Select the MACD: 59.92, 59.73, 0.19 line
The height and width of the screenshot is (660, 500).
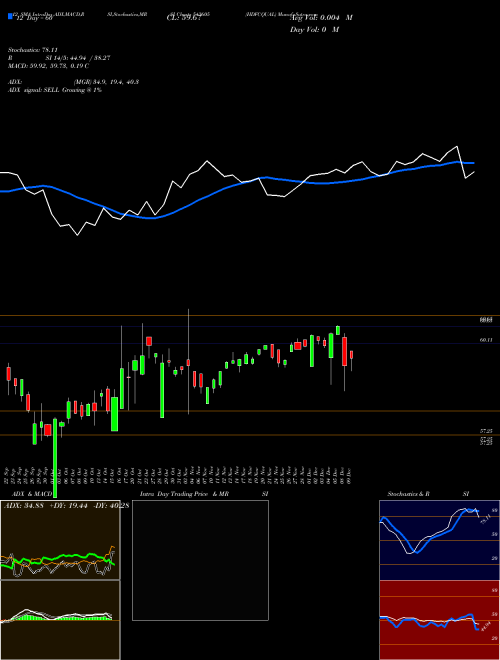(48, 66)
